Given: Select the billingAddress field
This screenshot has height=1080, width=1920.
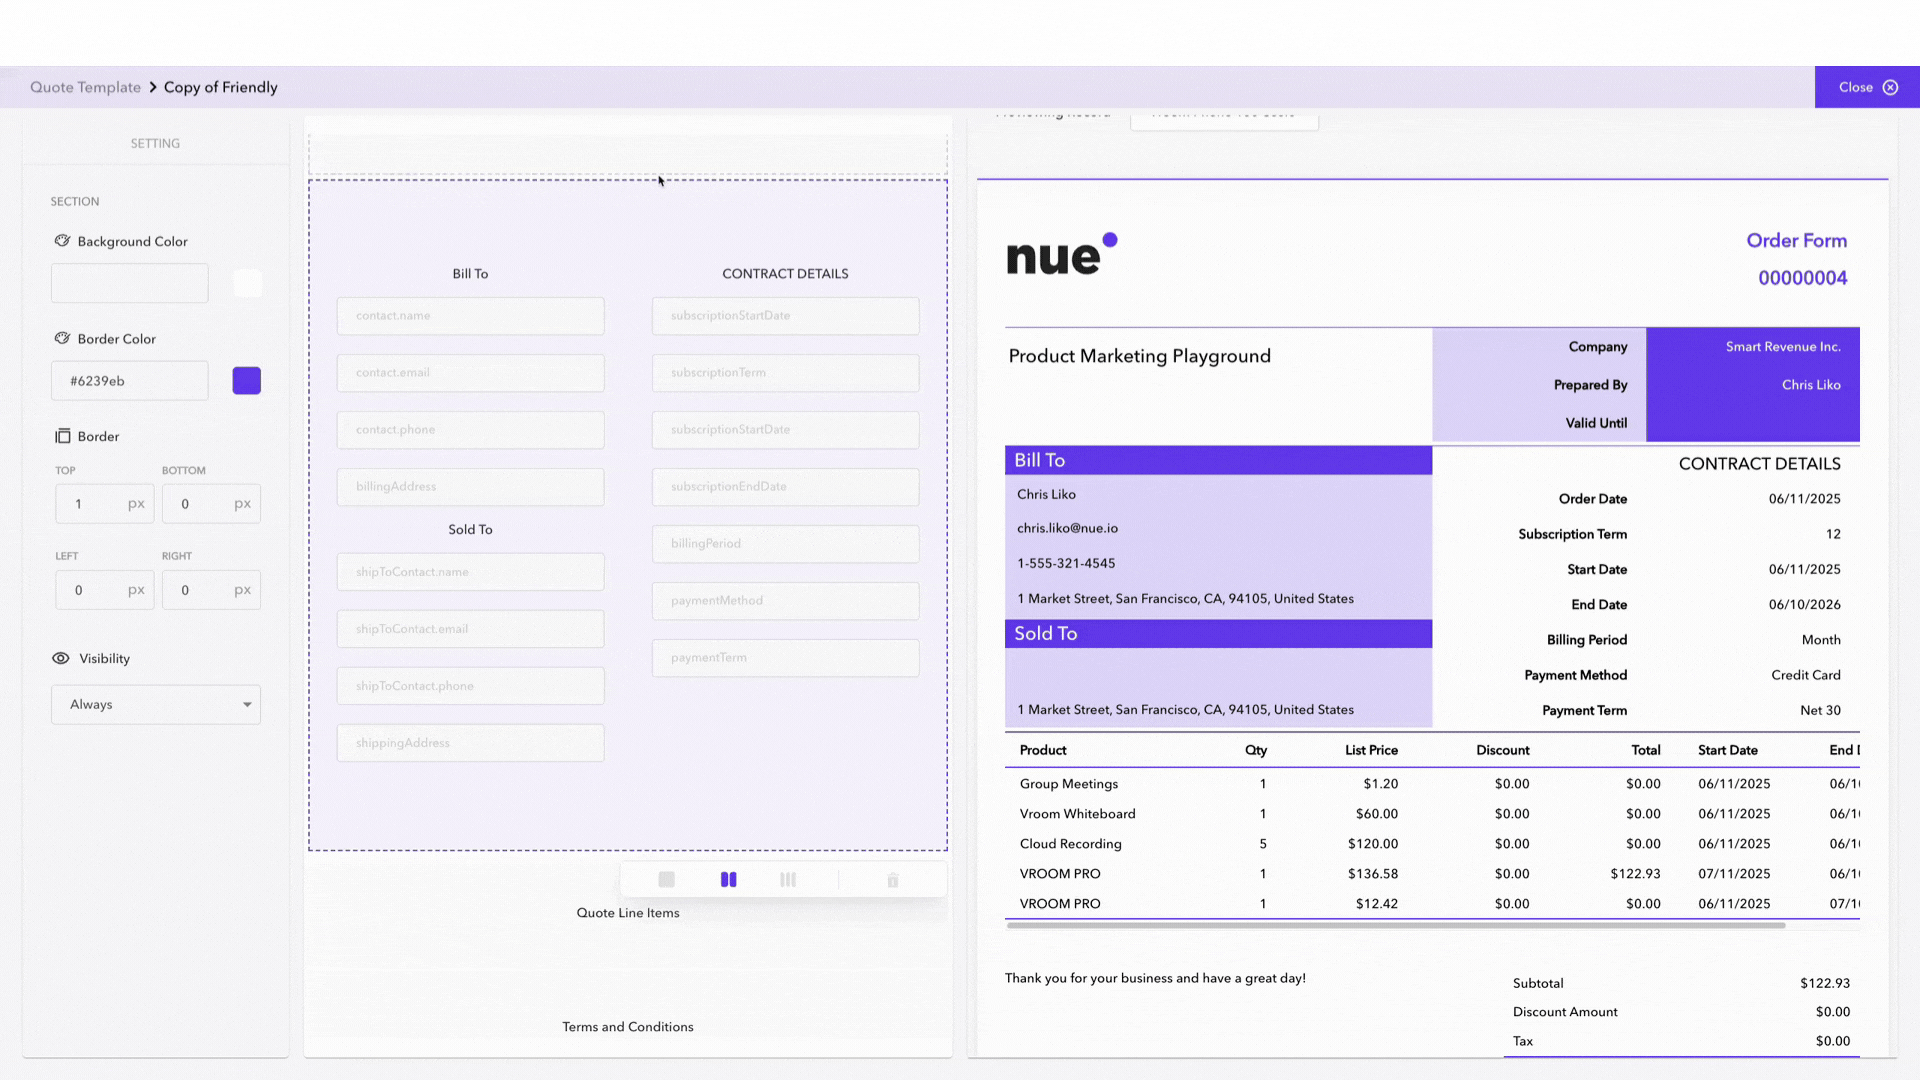Looking at the screenshot, I should click(x=470, y=487).
